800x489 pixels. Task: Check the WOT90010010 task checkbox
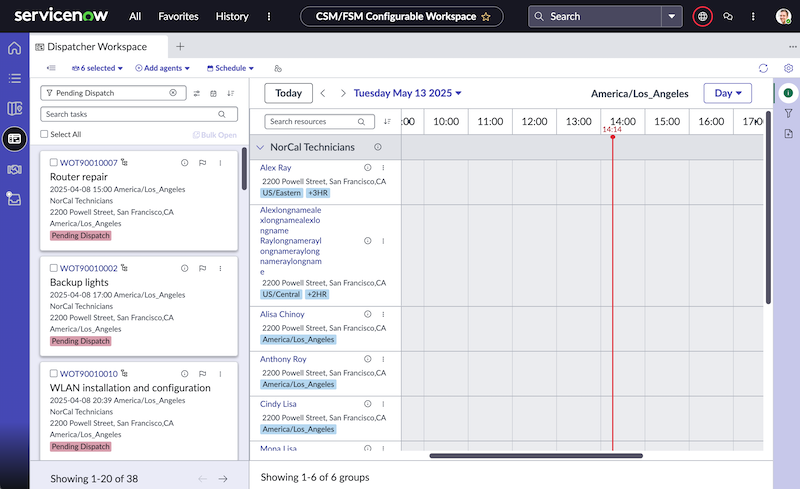coord(54,374)
